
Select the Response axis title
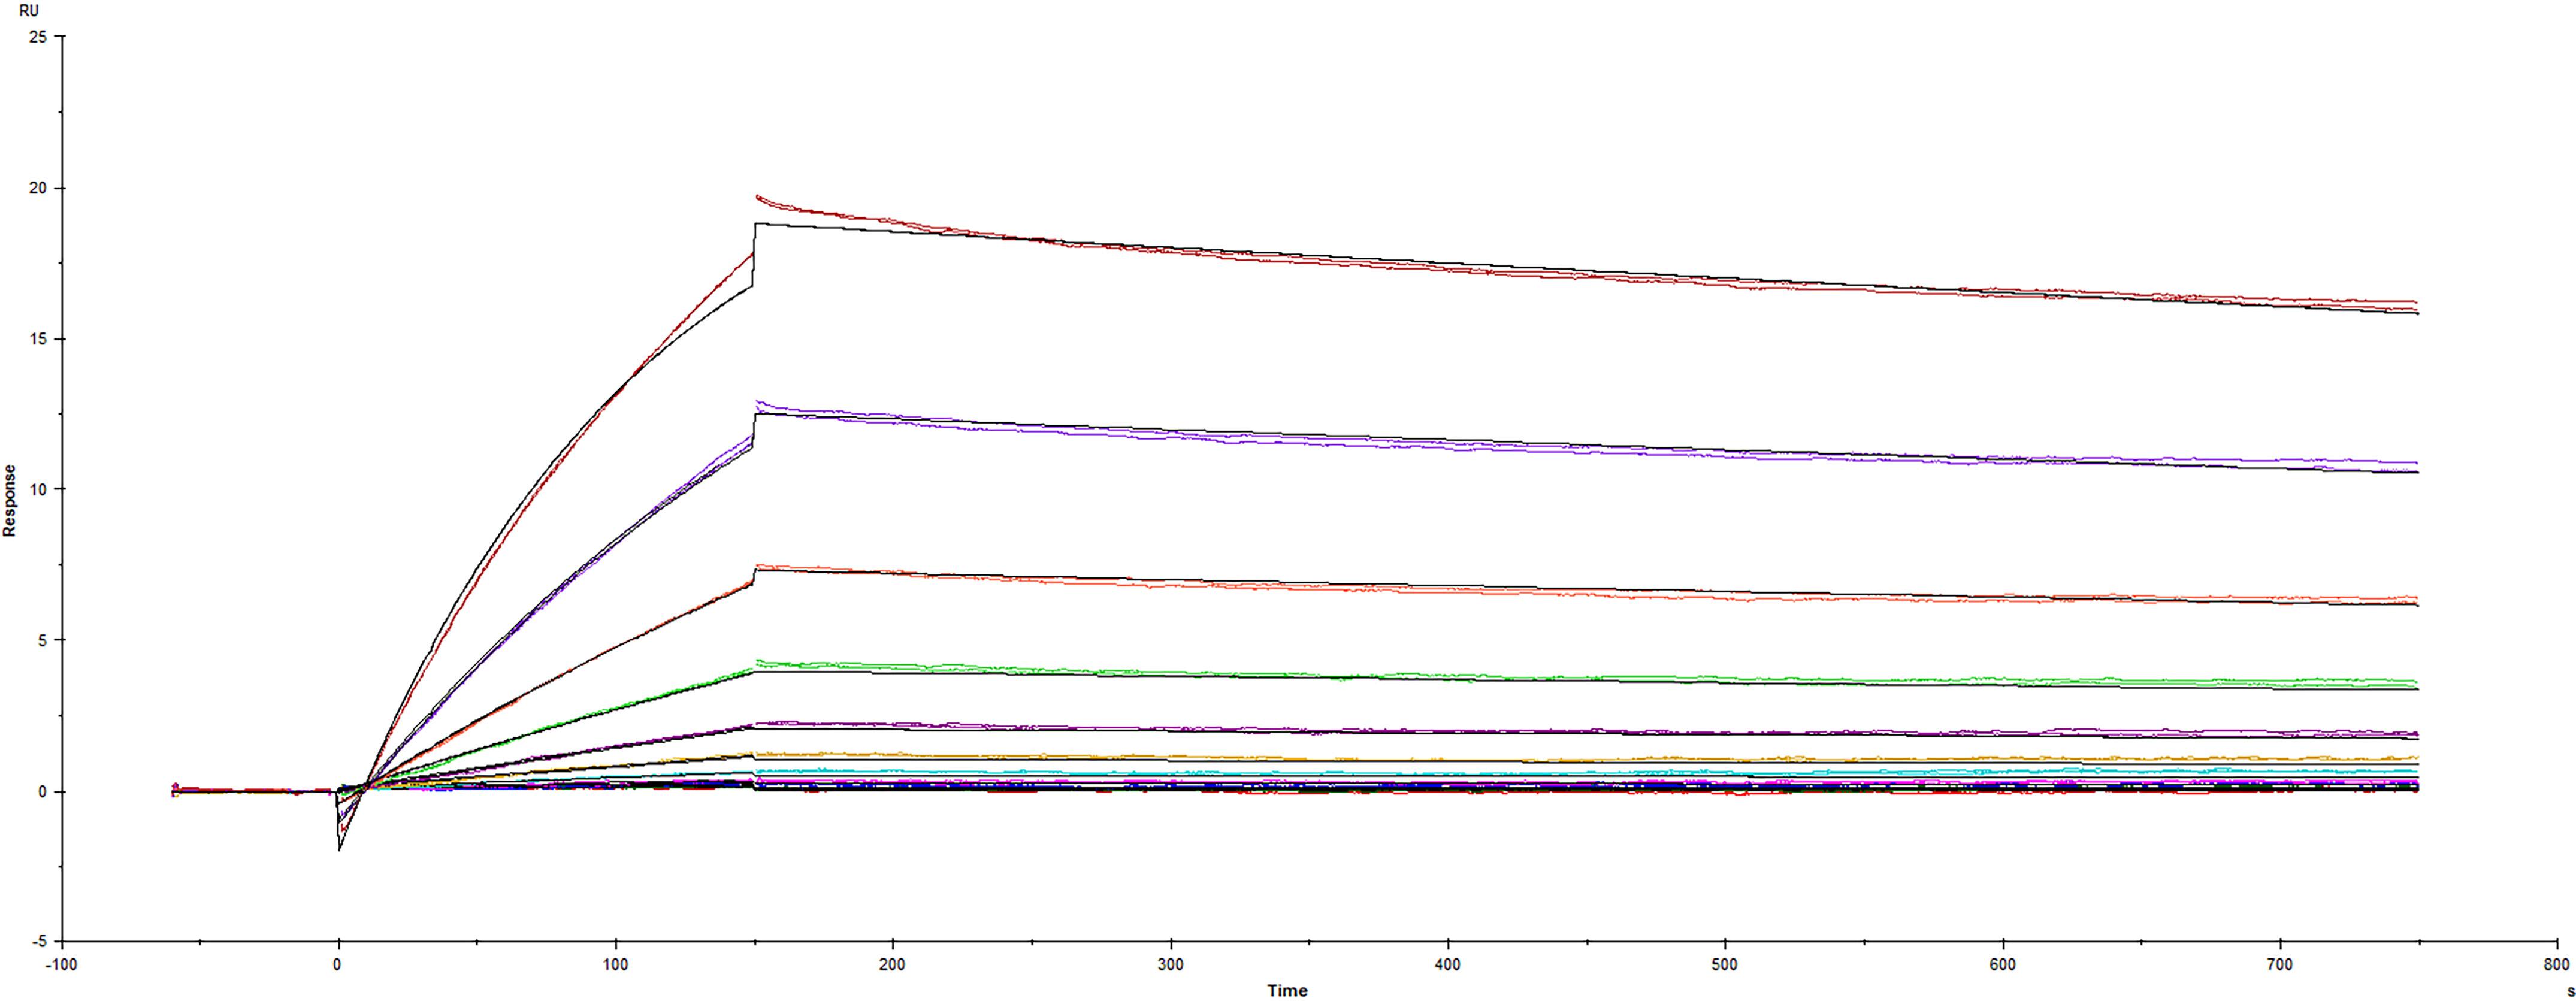click(x=10, y=501)
